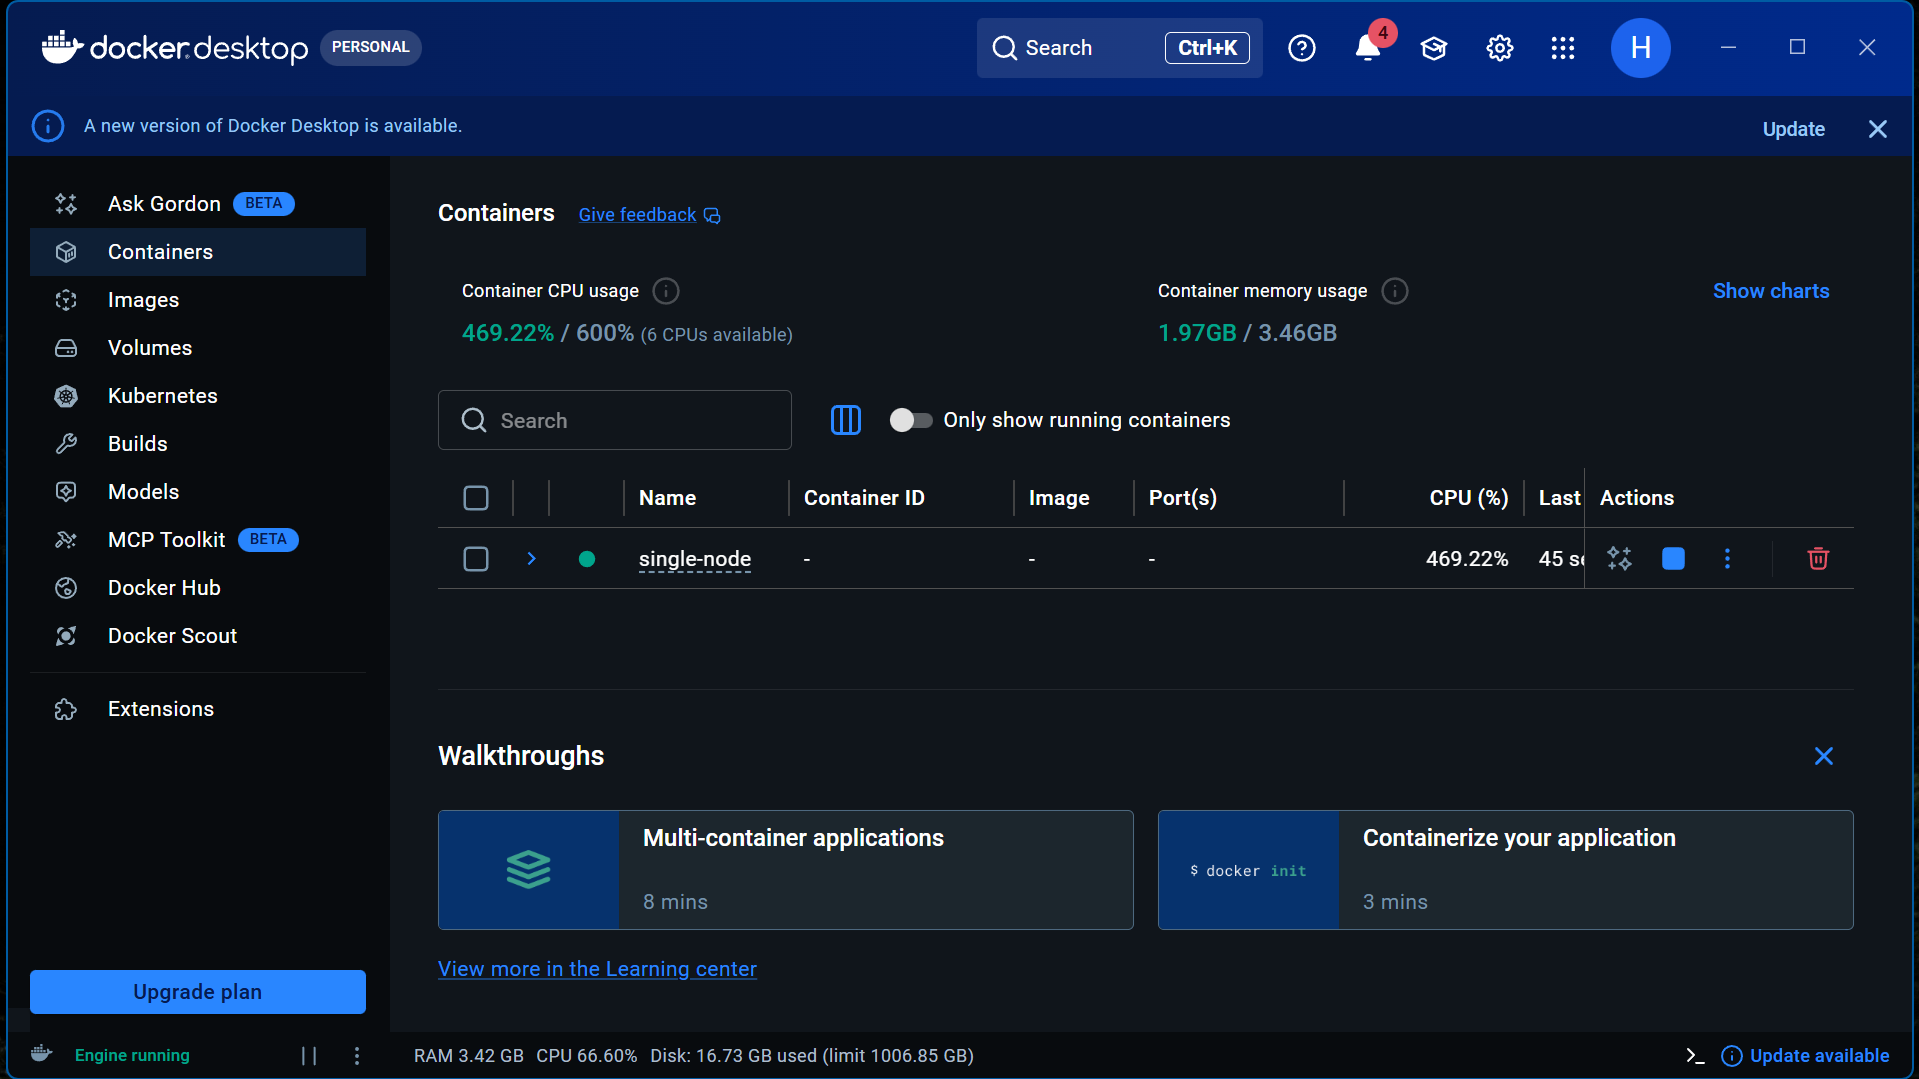The height and width of the screenshot is (1079, 1919).
Task: Go to Images in sidebar
Action: [143, 300]
